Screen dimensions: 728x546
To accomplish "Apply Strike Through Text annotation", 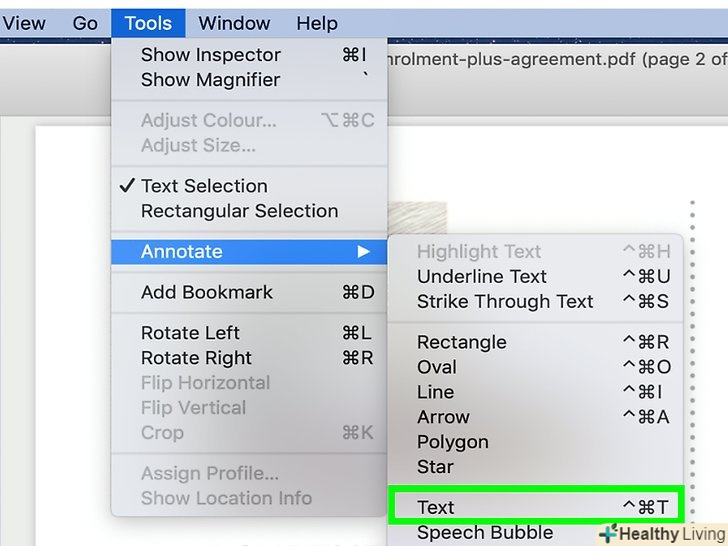I will pos(505,302).
